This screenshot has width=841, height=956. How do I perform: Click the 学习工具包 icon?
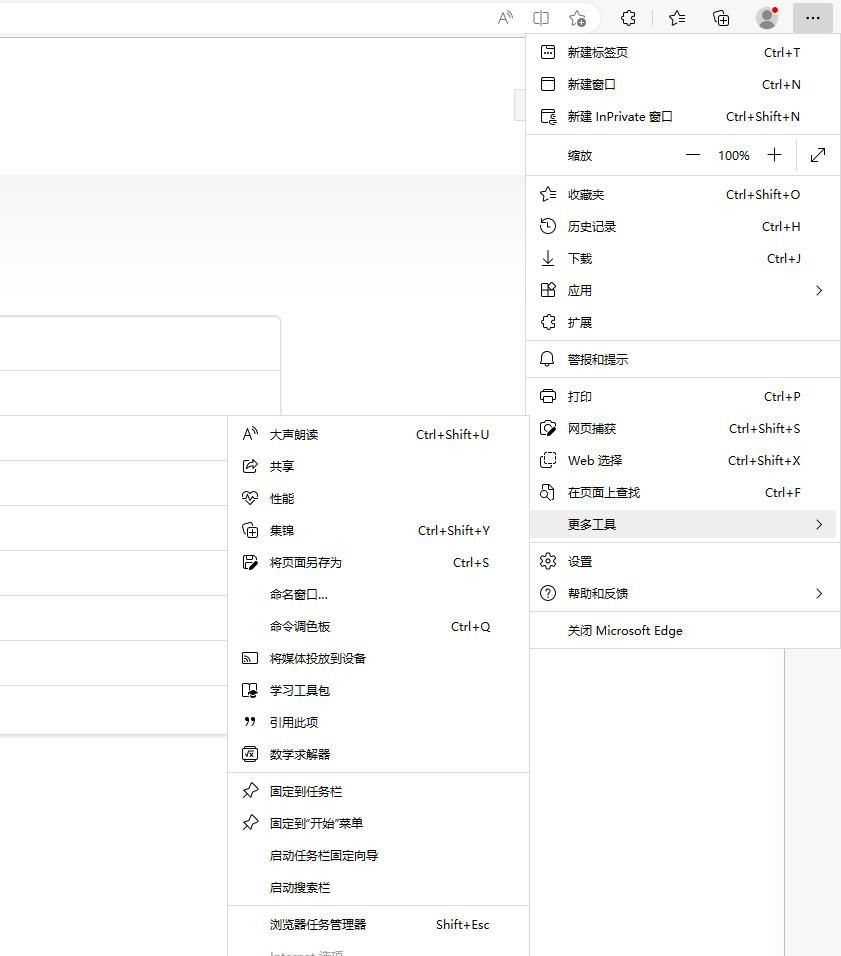point(250,690)
